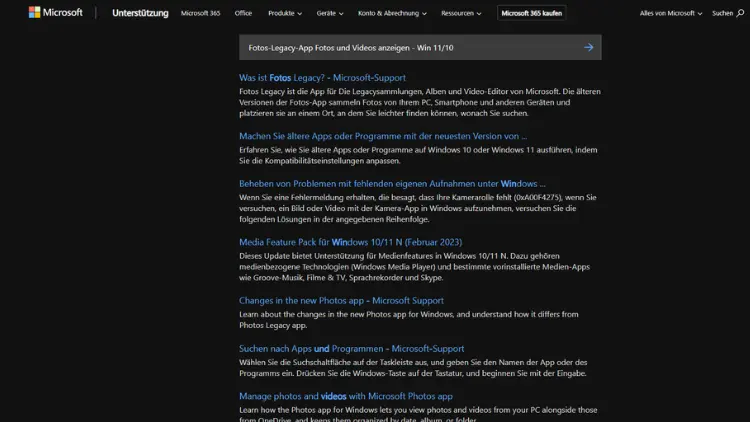This screenshot has width=750, height=422.
Task: Open the Ressourcen dropdown
Action: [460, 14]
